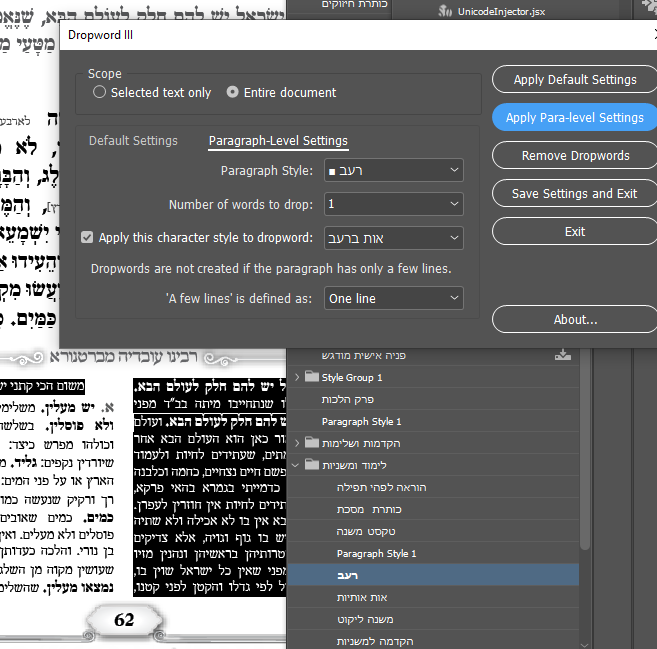Click Save Settings and Exit

(x=574, y=194)
